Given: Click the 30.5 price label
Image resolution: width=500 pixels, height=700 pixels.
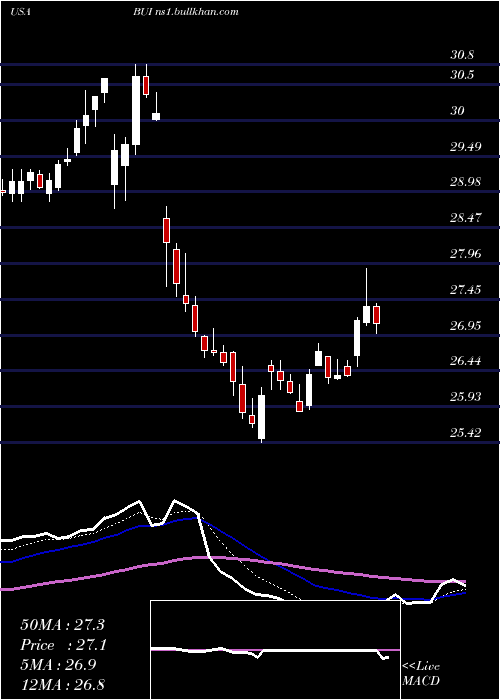Looking at the screenshot, I should [x=462, y=75].
